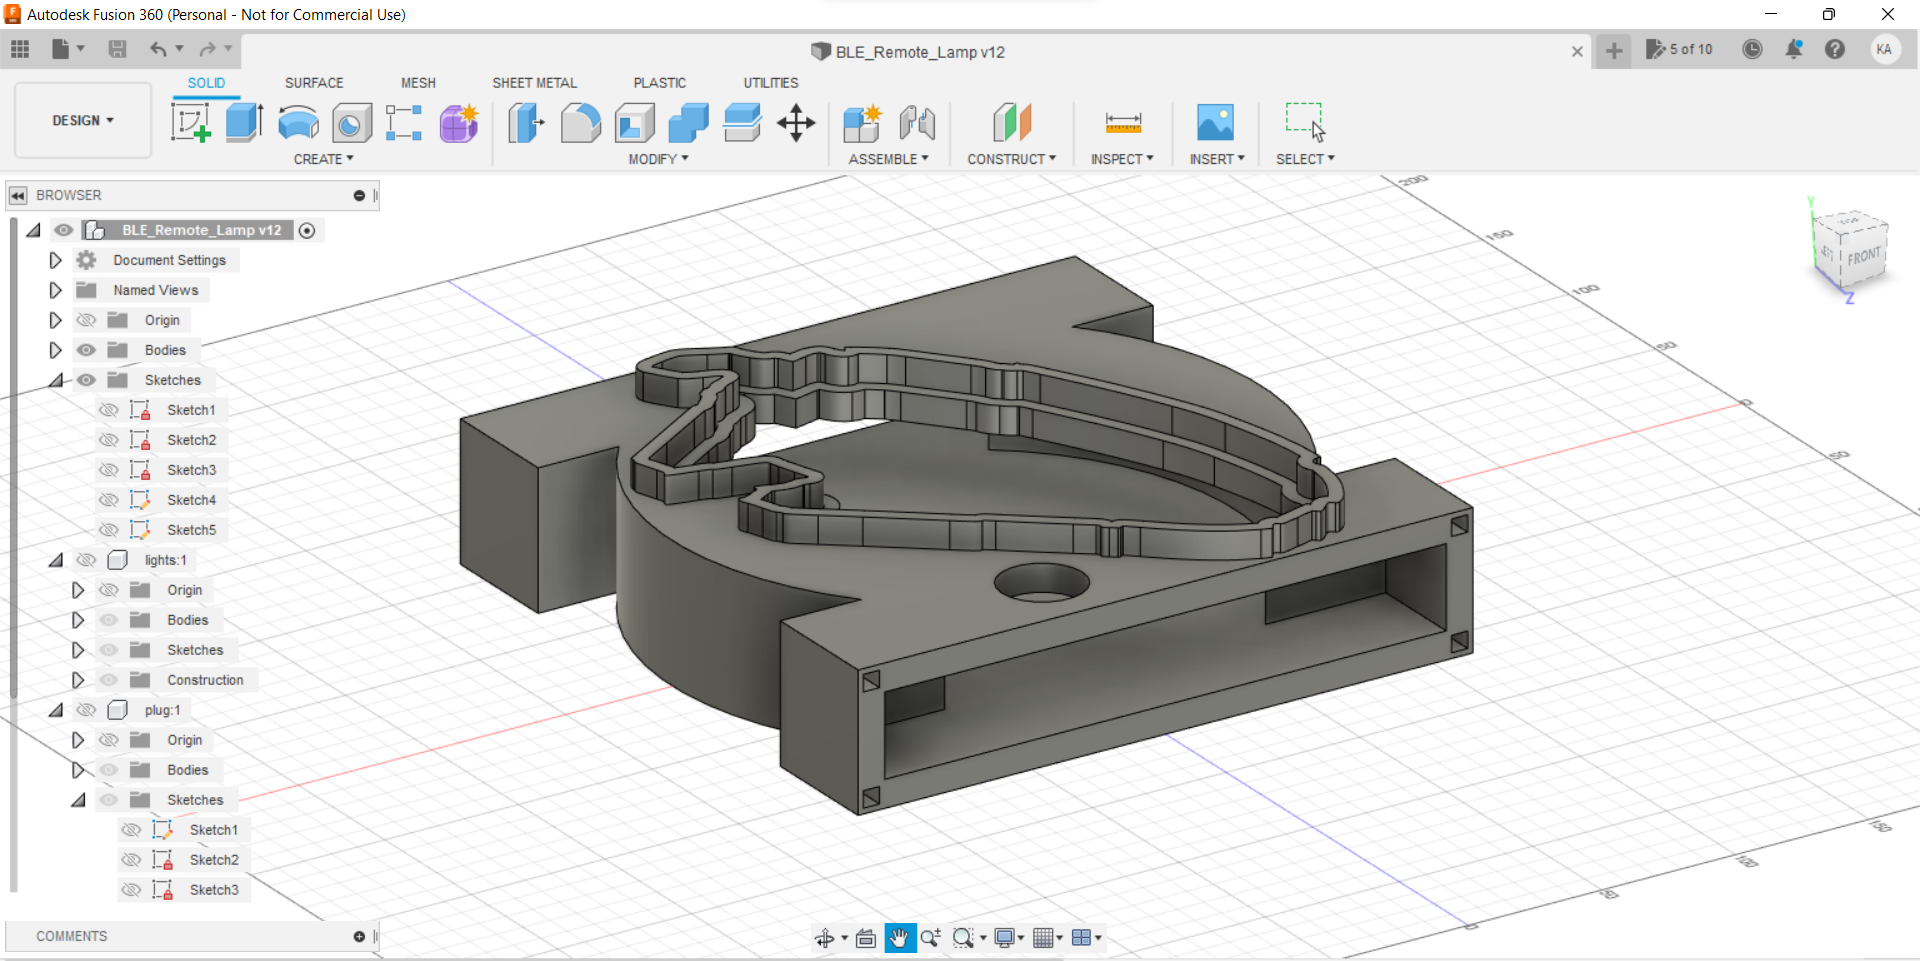1920x961 pixels.
Task: Switch to the SURFACE tab
Action: [x=314, y=83]
